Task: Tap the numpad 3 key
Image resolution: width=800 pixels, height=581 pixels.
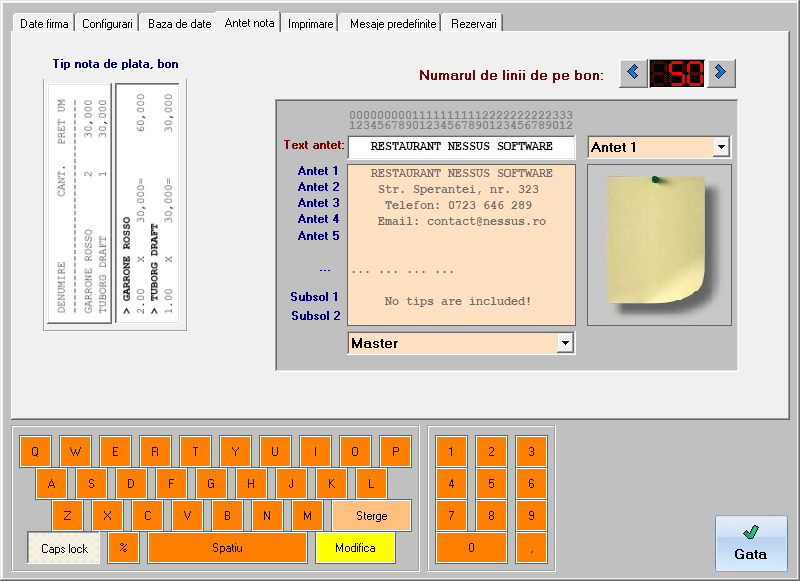Action: pyautogui.click(x=531, y=451)
